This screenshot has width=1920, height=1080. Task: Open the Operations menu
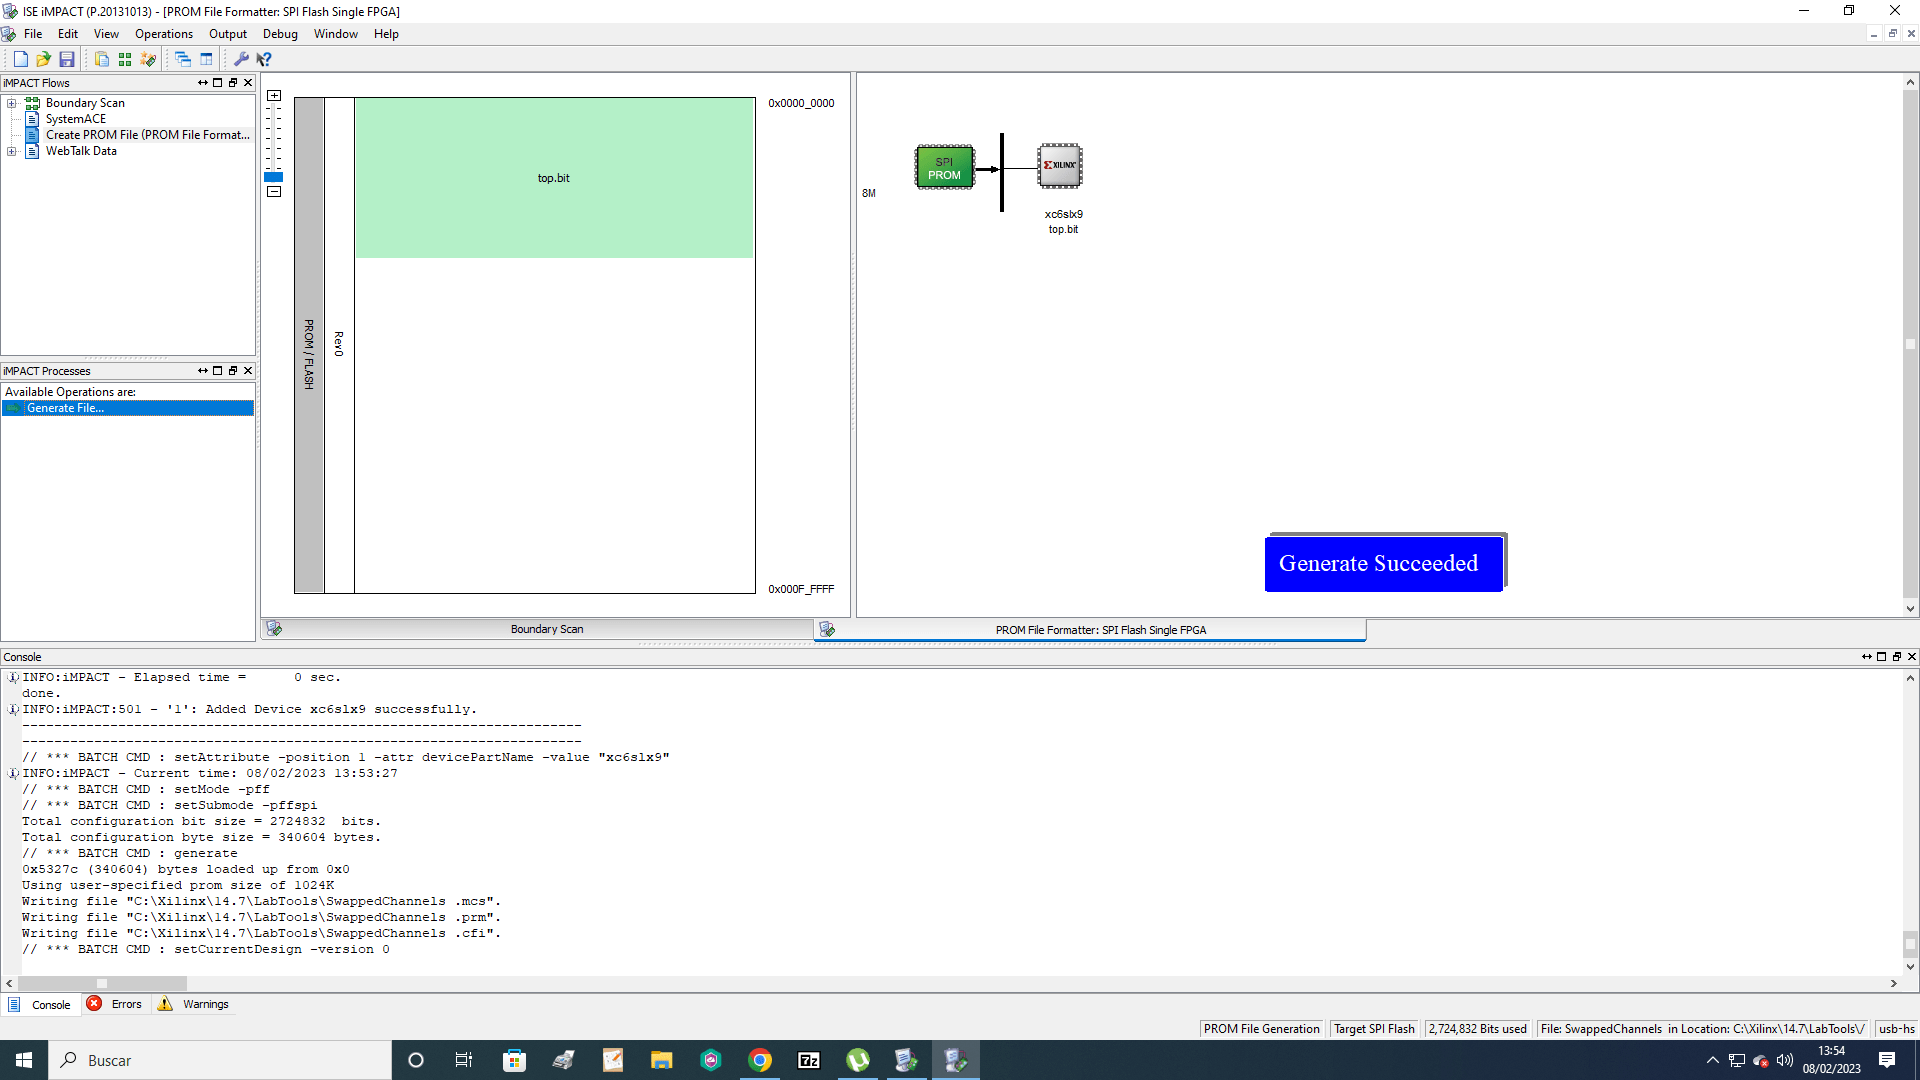pos(164,34)
